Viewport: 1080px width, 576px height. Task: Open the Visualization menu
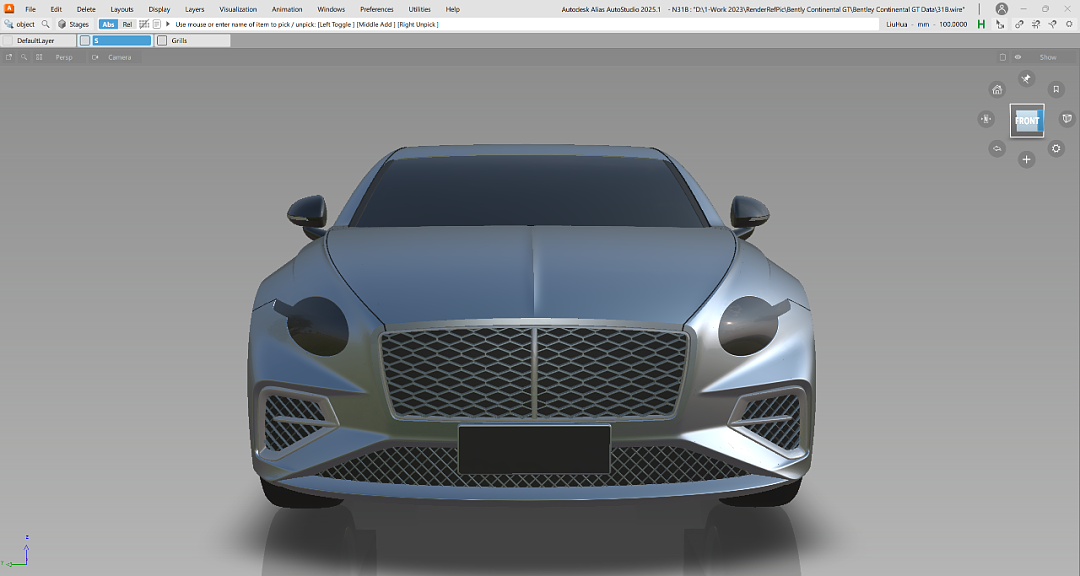pyautogui.click(x=238, y=10)
